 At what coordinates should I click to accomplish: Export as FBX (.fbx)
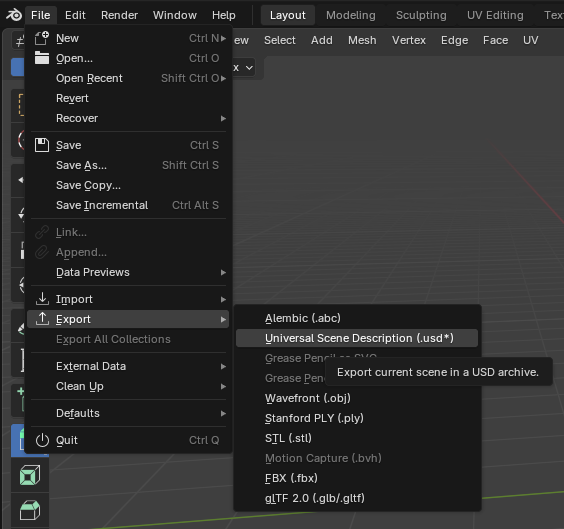pos(357,478)
